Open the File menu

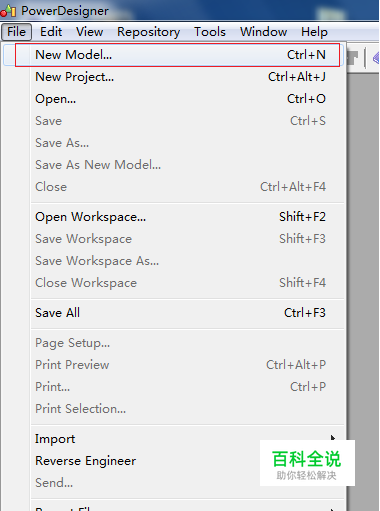click(x=16, y=32)
